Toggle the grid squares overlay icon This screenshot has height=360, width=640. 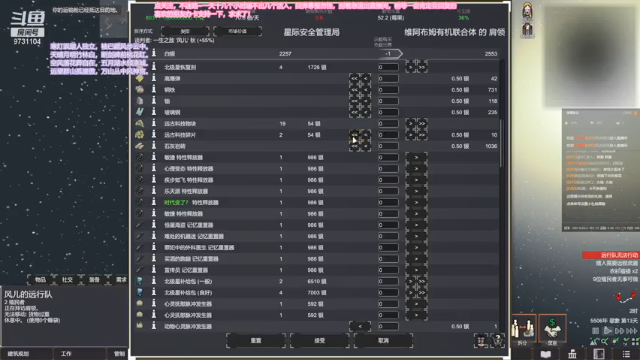[x=635, y=341]
